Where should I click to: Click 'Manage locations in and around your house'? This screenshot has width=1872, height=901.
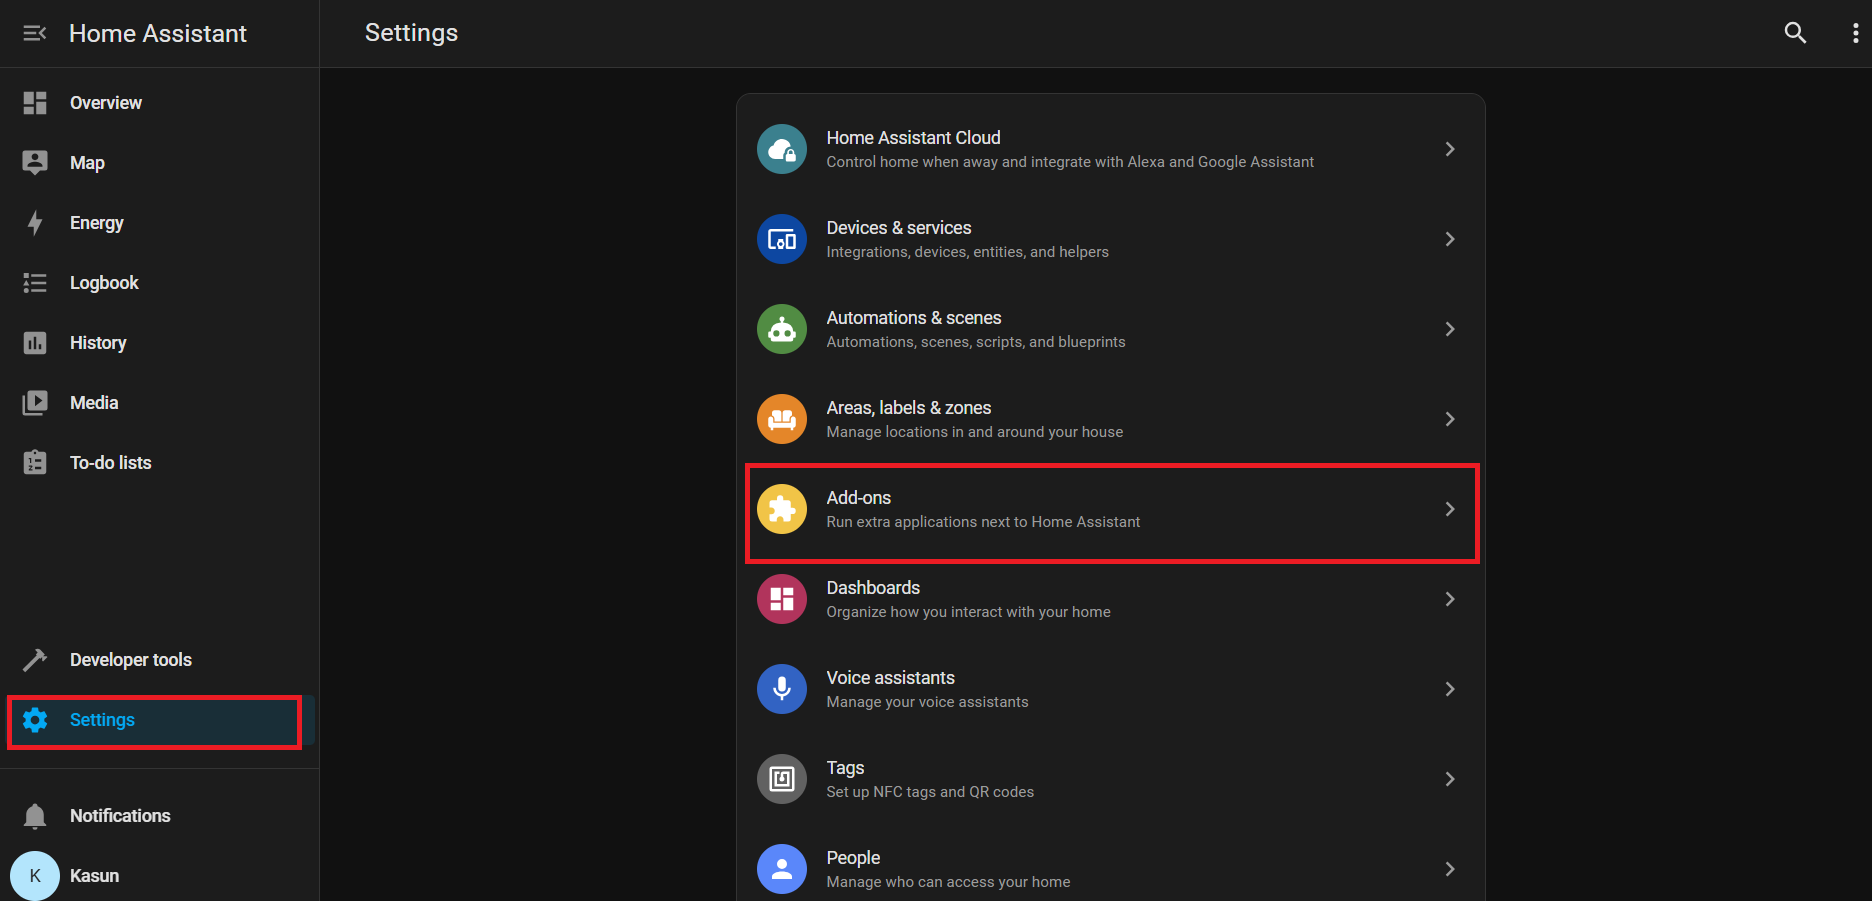pyautogui.click(x=975, y=432)
